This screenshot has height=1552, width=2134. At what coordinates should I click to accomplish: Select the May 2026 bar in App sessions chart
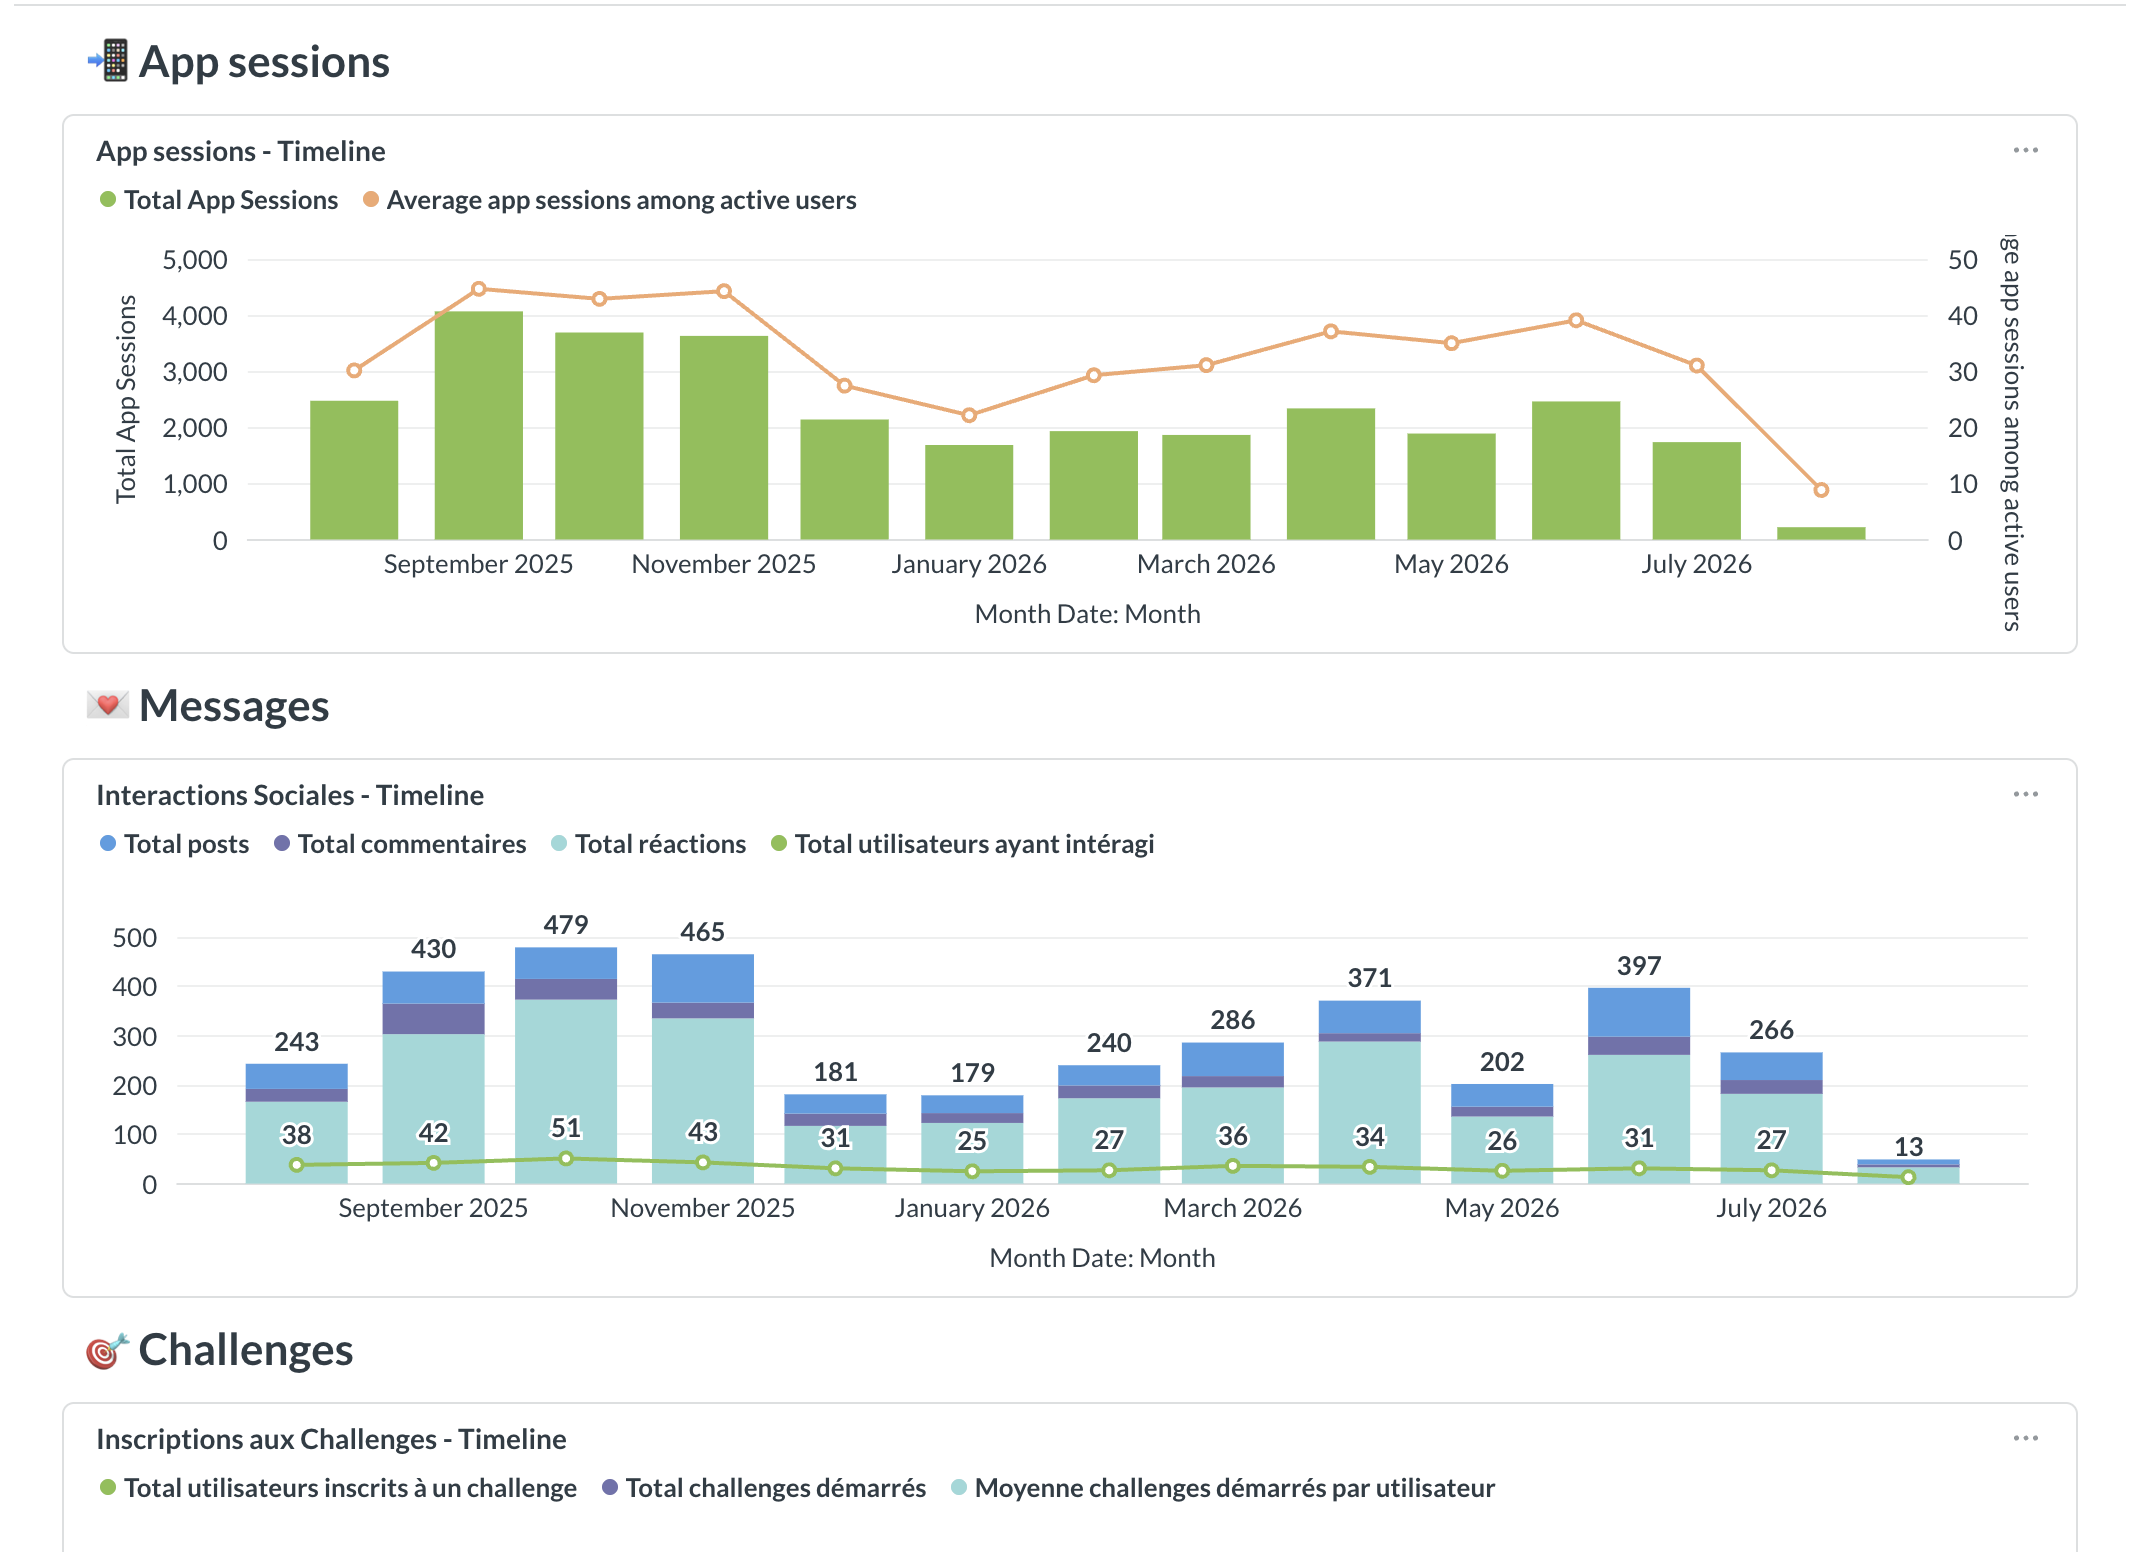click(1451, 487)
